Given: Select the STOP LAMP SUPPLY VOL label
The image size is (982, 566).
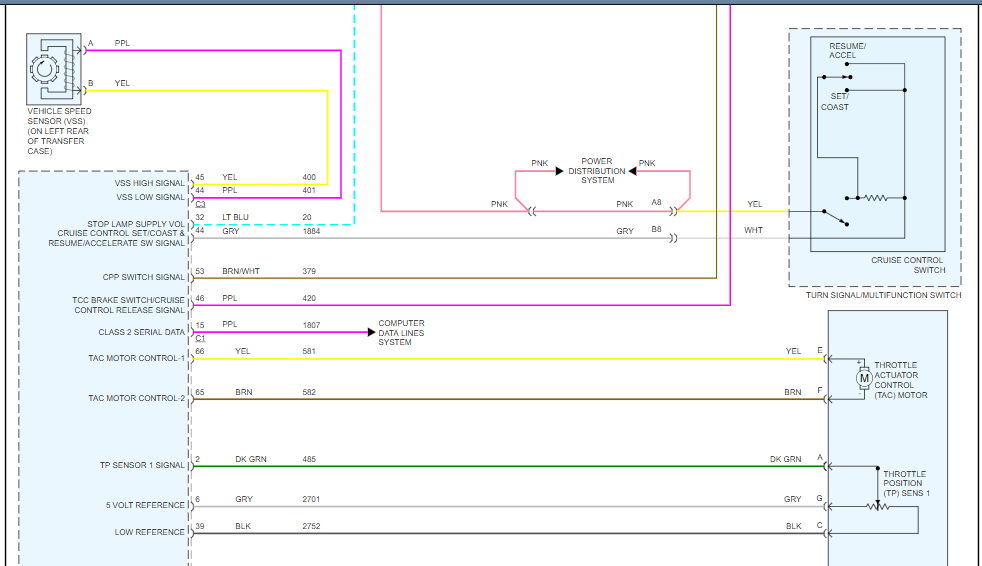Looking at the screenshot, I should coord(136,224).
